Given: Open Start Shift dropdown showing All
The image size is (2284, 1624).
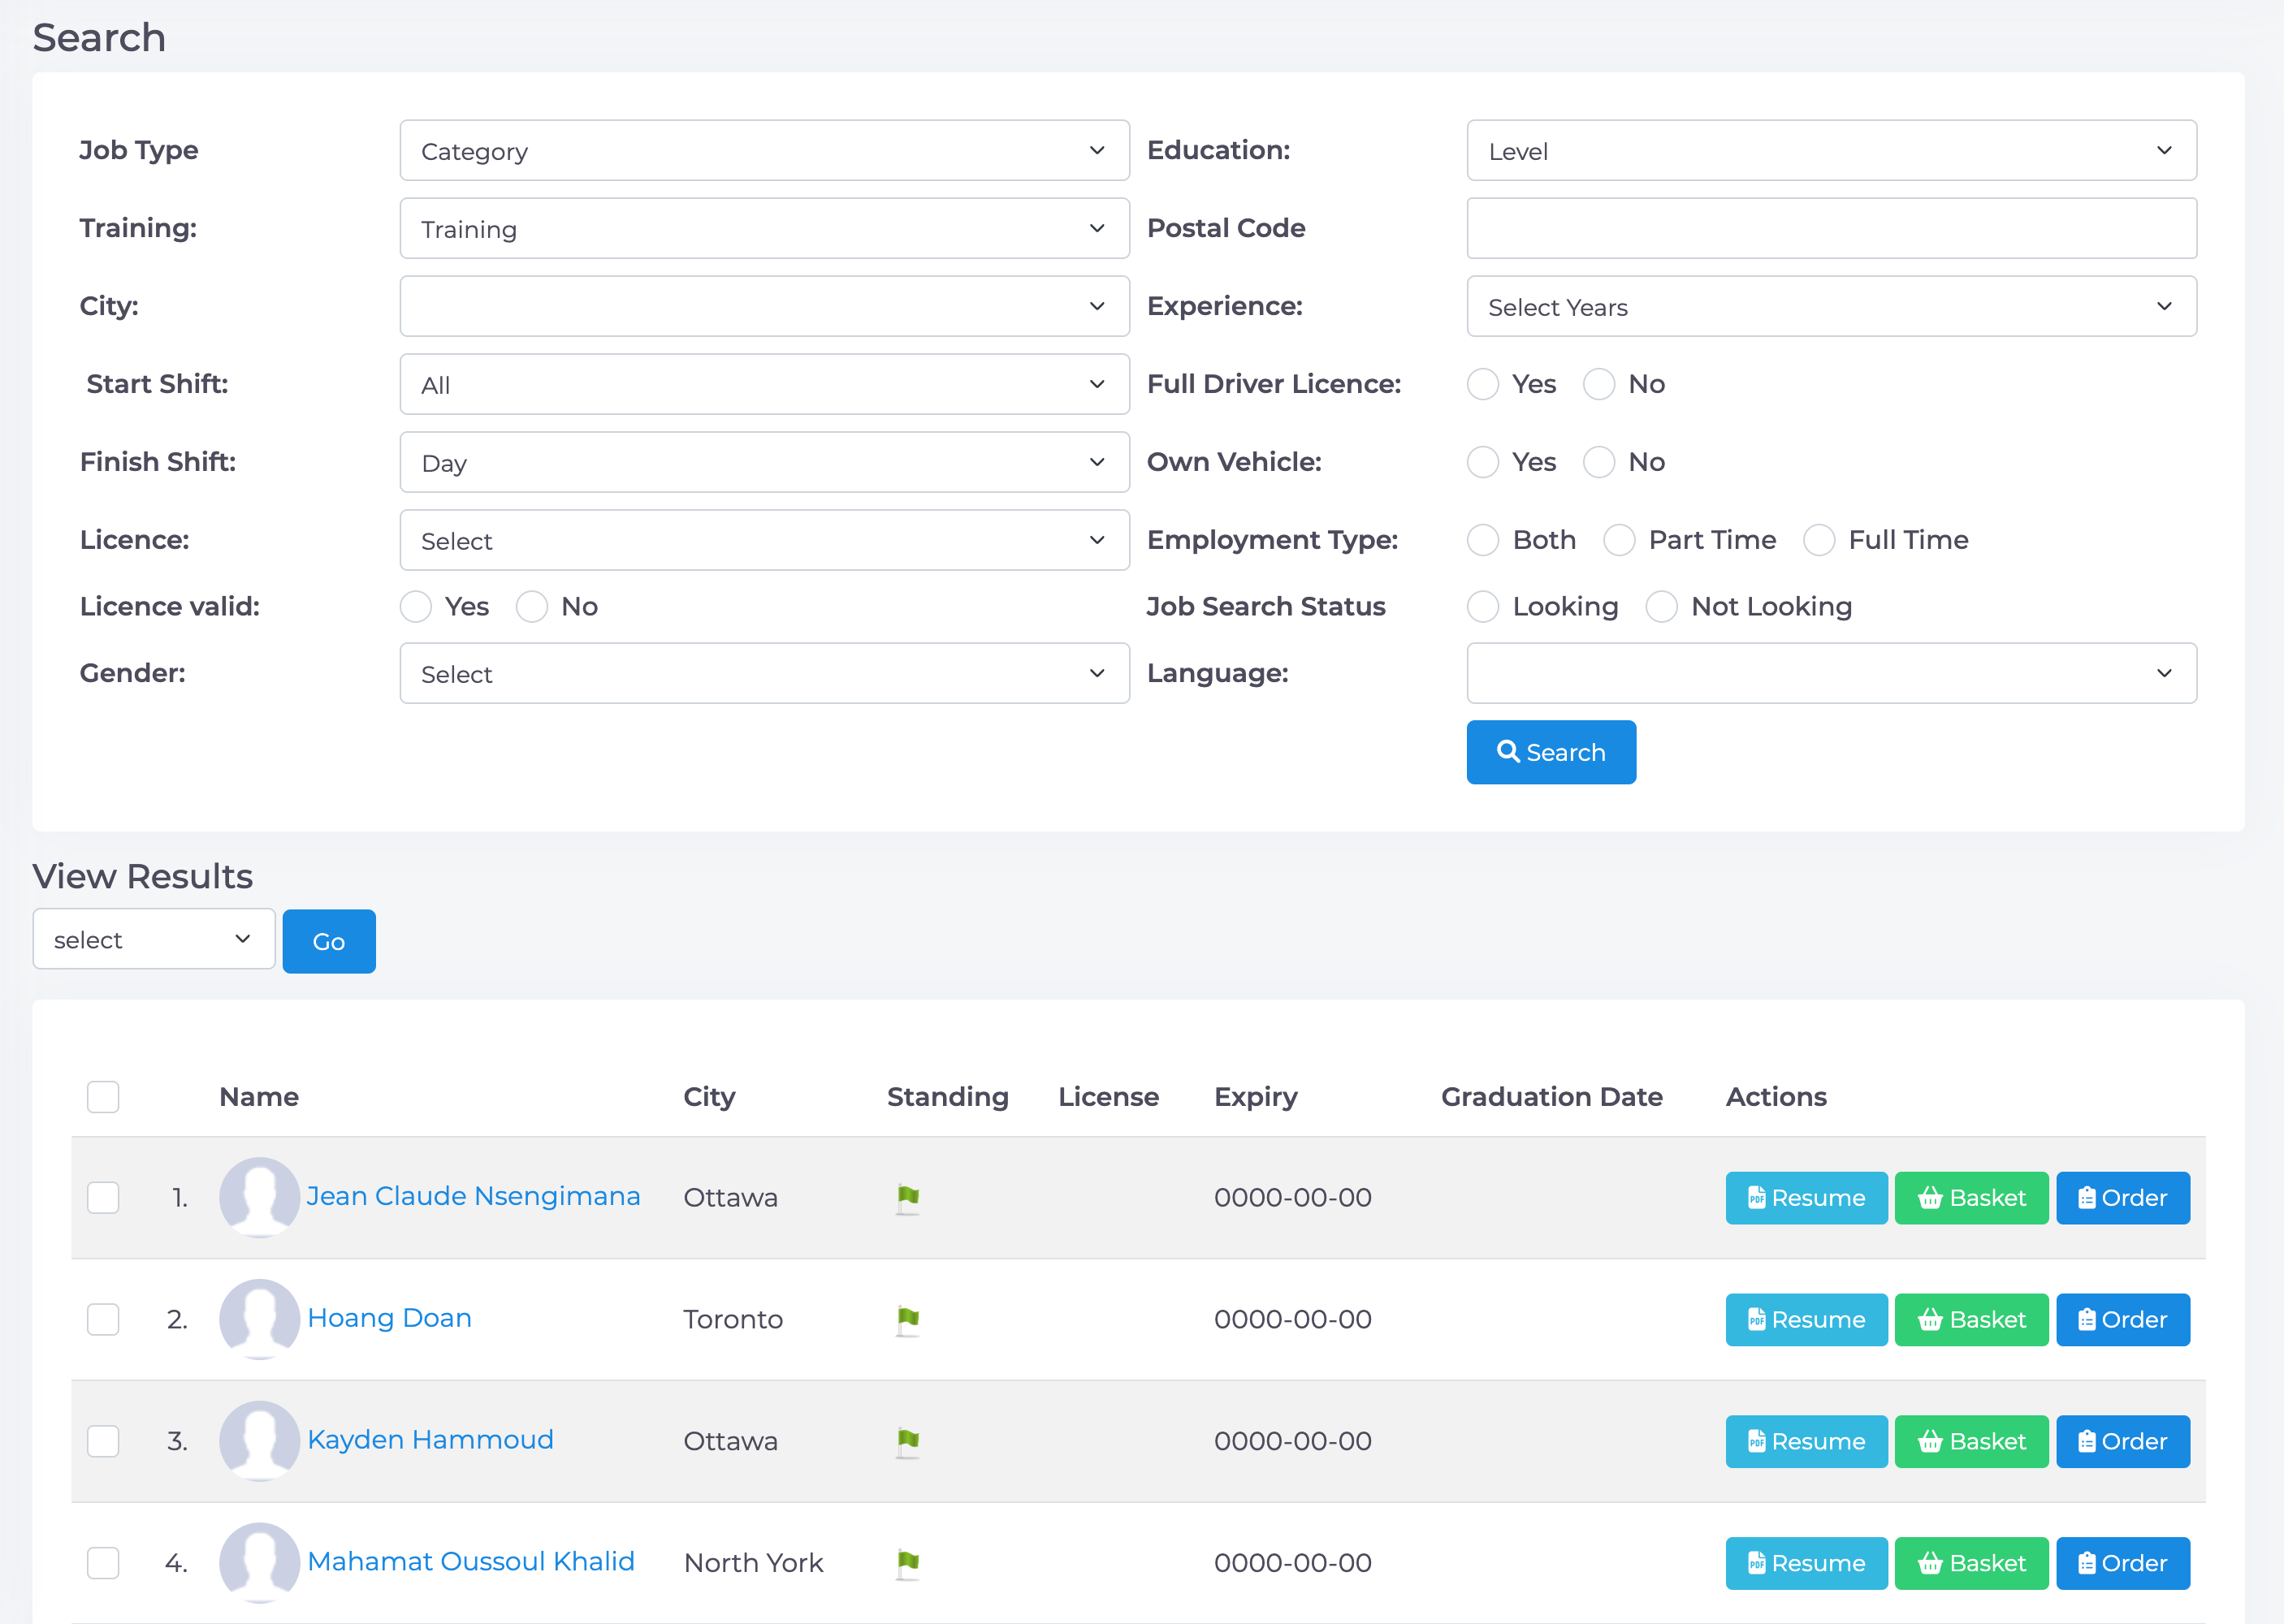Looking at the screenshot, I should 764,385.
